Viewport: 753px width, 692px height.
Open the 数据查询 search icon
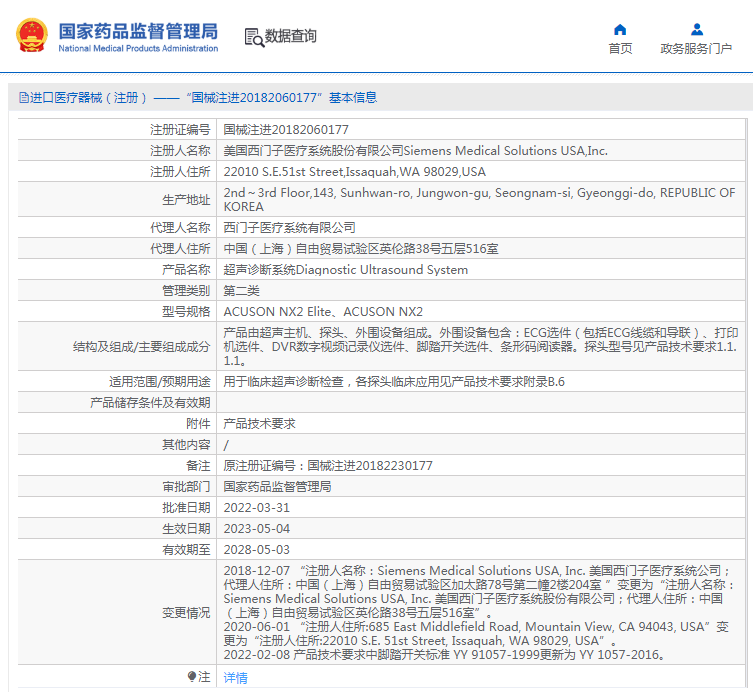point(254,37)
